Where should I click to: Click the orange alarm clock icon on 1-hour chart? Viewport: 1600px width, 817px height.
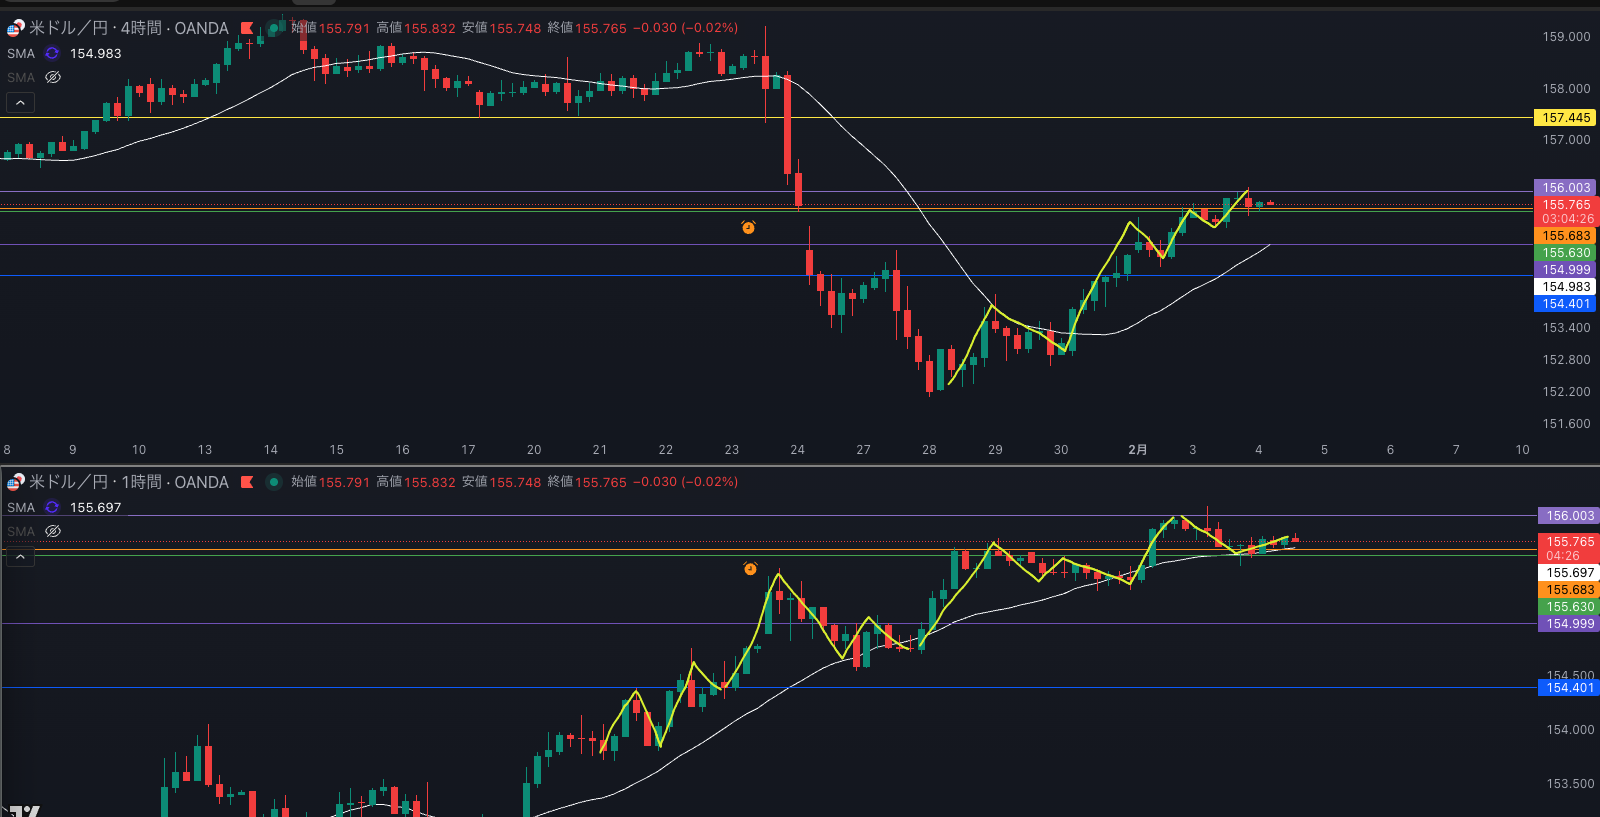(x=750, y=569)
